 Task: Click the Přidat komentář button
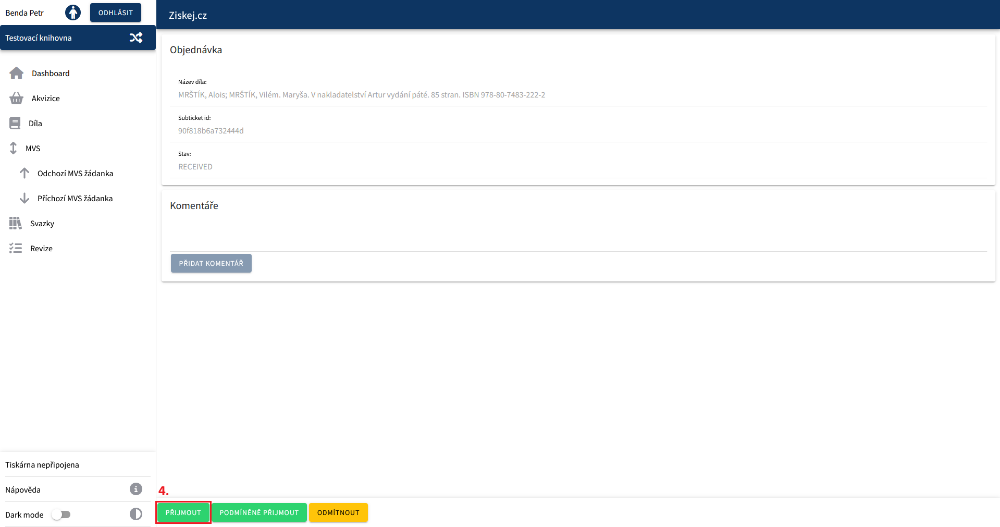[x=211, y=263]
